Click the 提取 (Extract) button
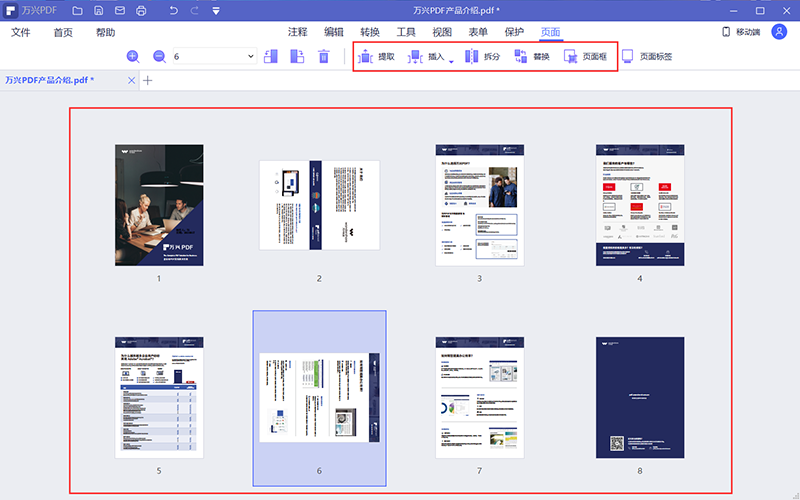The image size is (800, 500). click(x=377, y=57)
